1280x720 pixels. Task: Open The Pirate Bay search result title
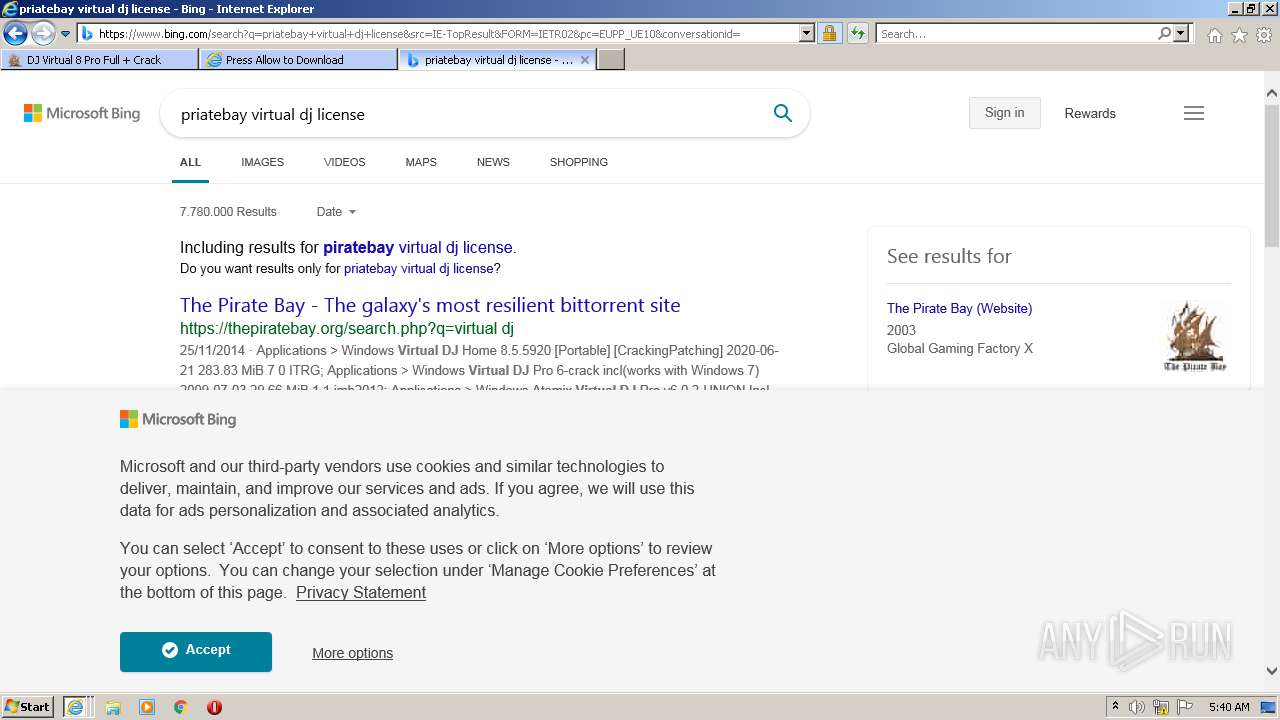tap(430, 305)
